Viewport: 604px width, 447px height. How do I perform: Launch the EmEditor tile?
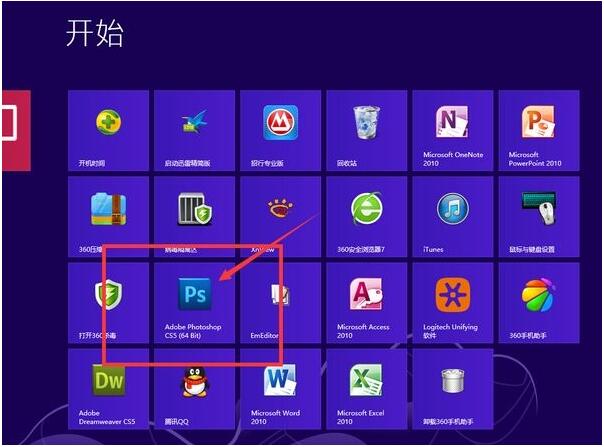pos(280,303)
